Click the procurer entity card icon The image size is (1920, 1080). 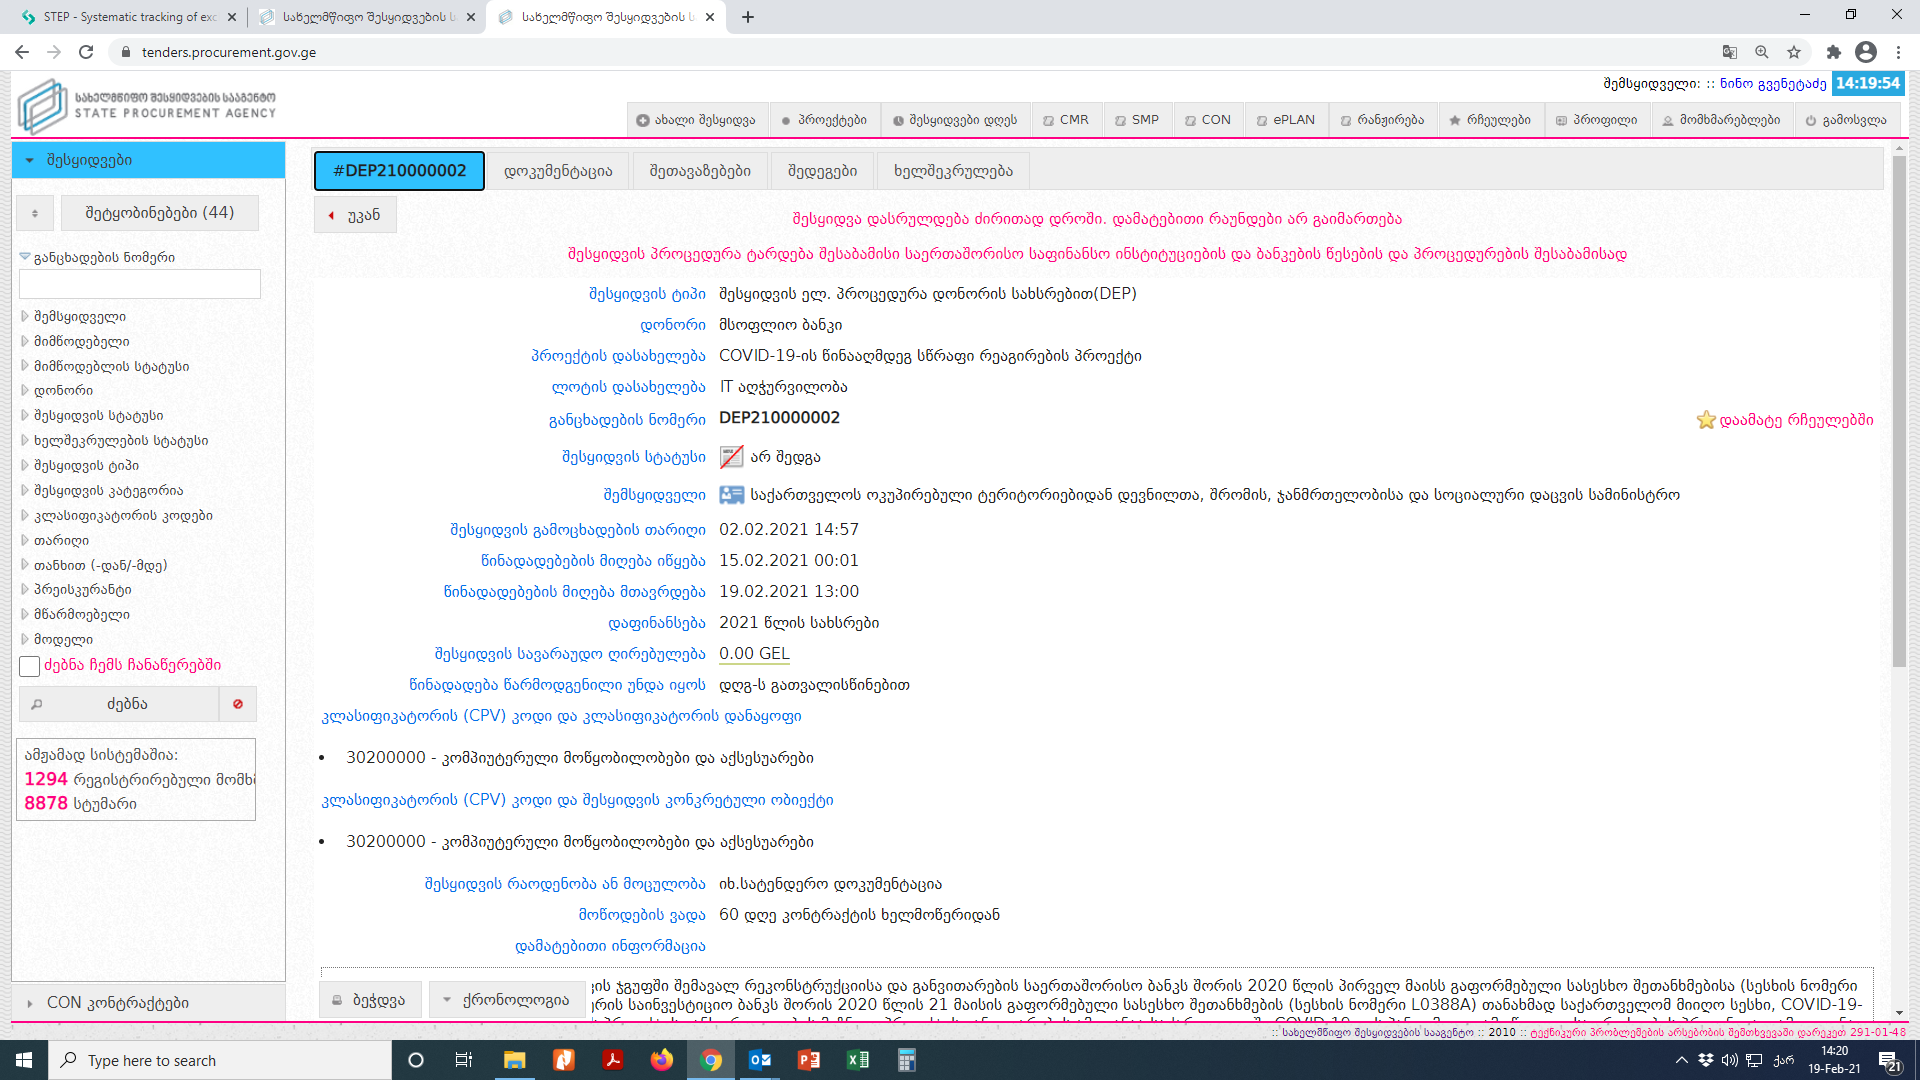pyautogui.click(x=732, y=495)
